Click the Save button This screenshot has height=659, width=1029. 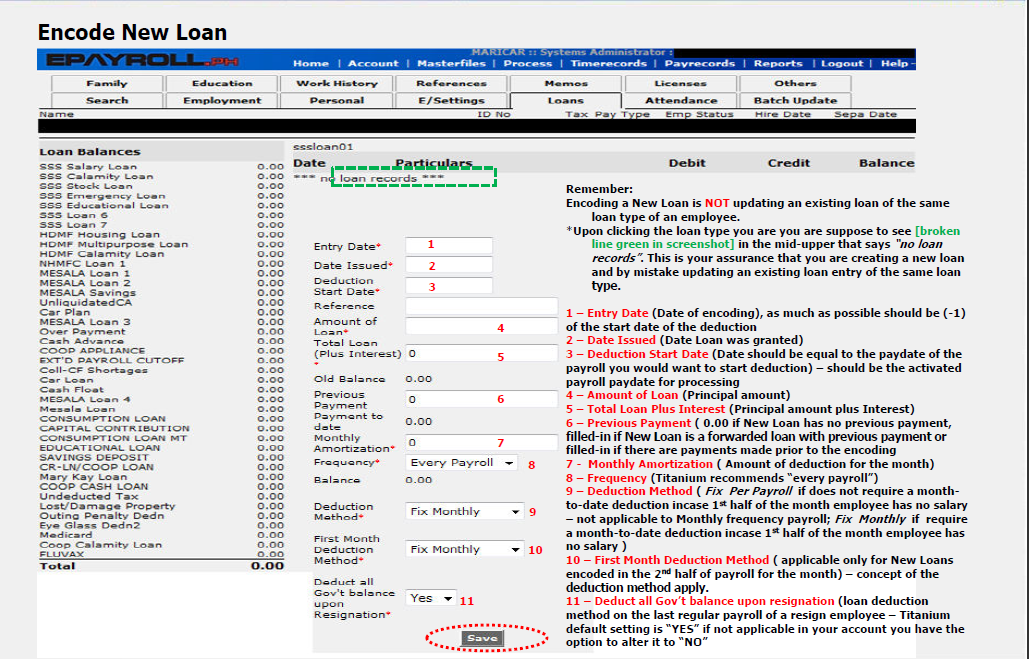pyautogui.click(x=482, y=638)
